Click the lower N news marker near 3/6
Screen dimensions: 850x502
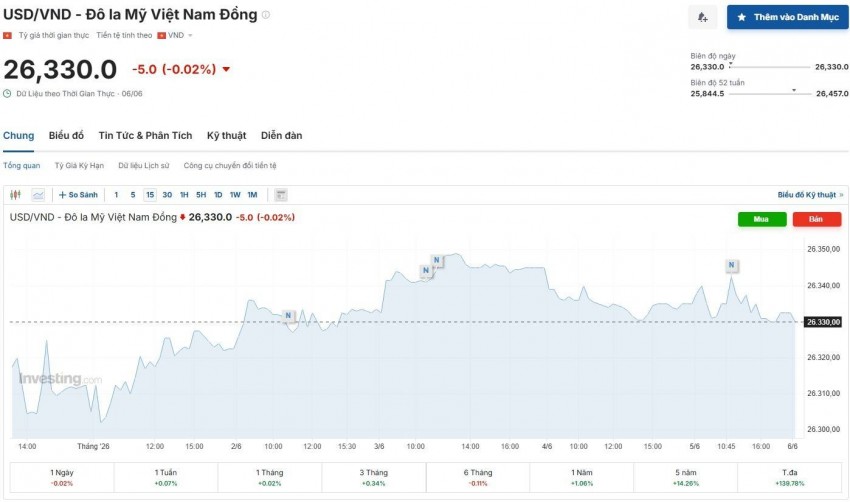(x=426, y=271)
